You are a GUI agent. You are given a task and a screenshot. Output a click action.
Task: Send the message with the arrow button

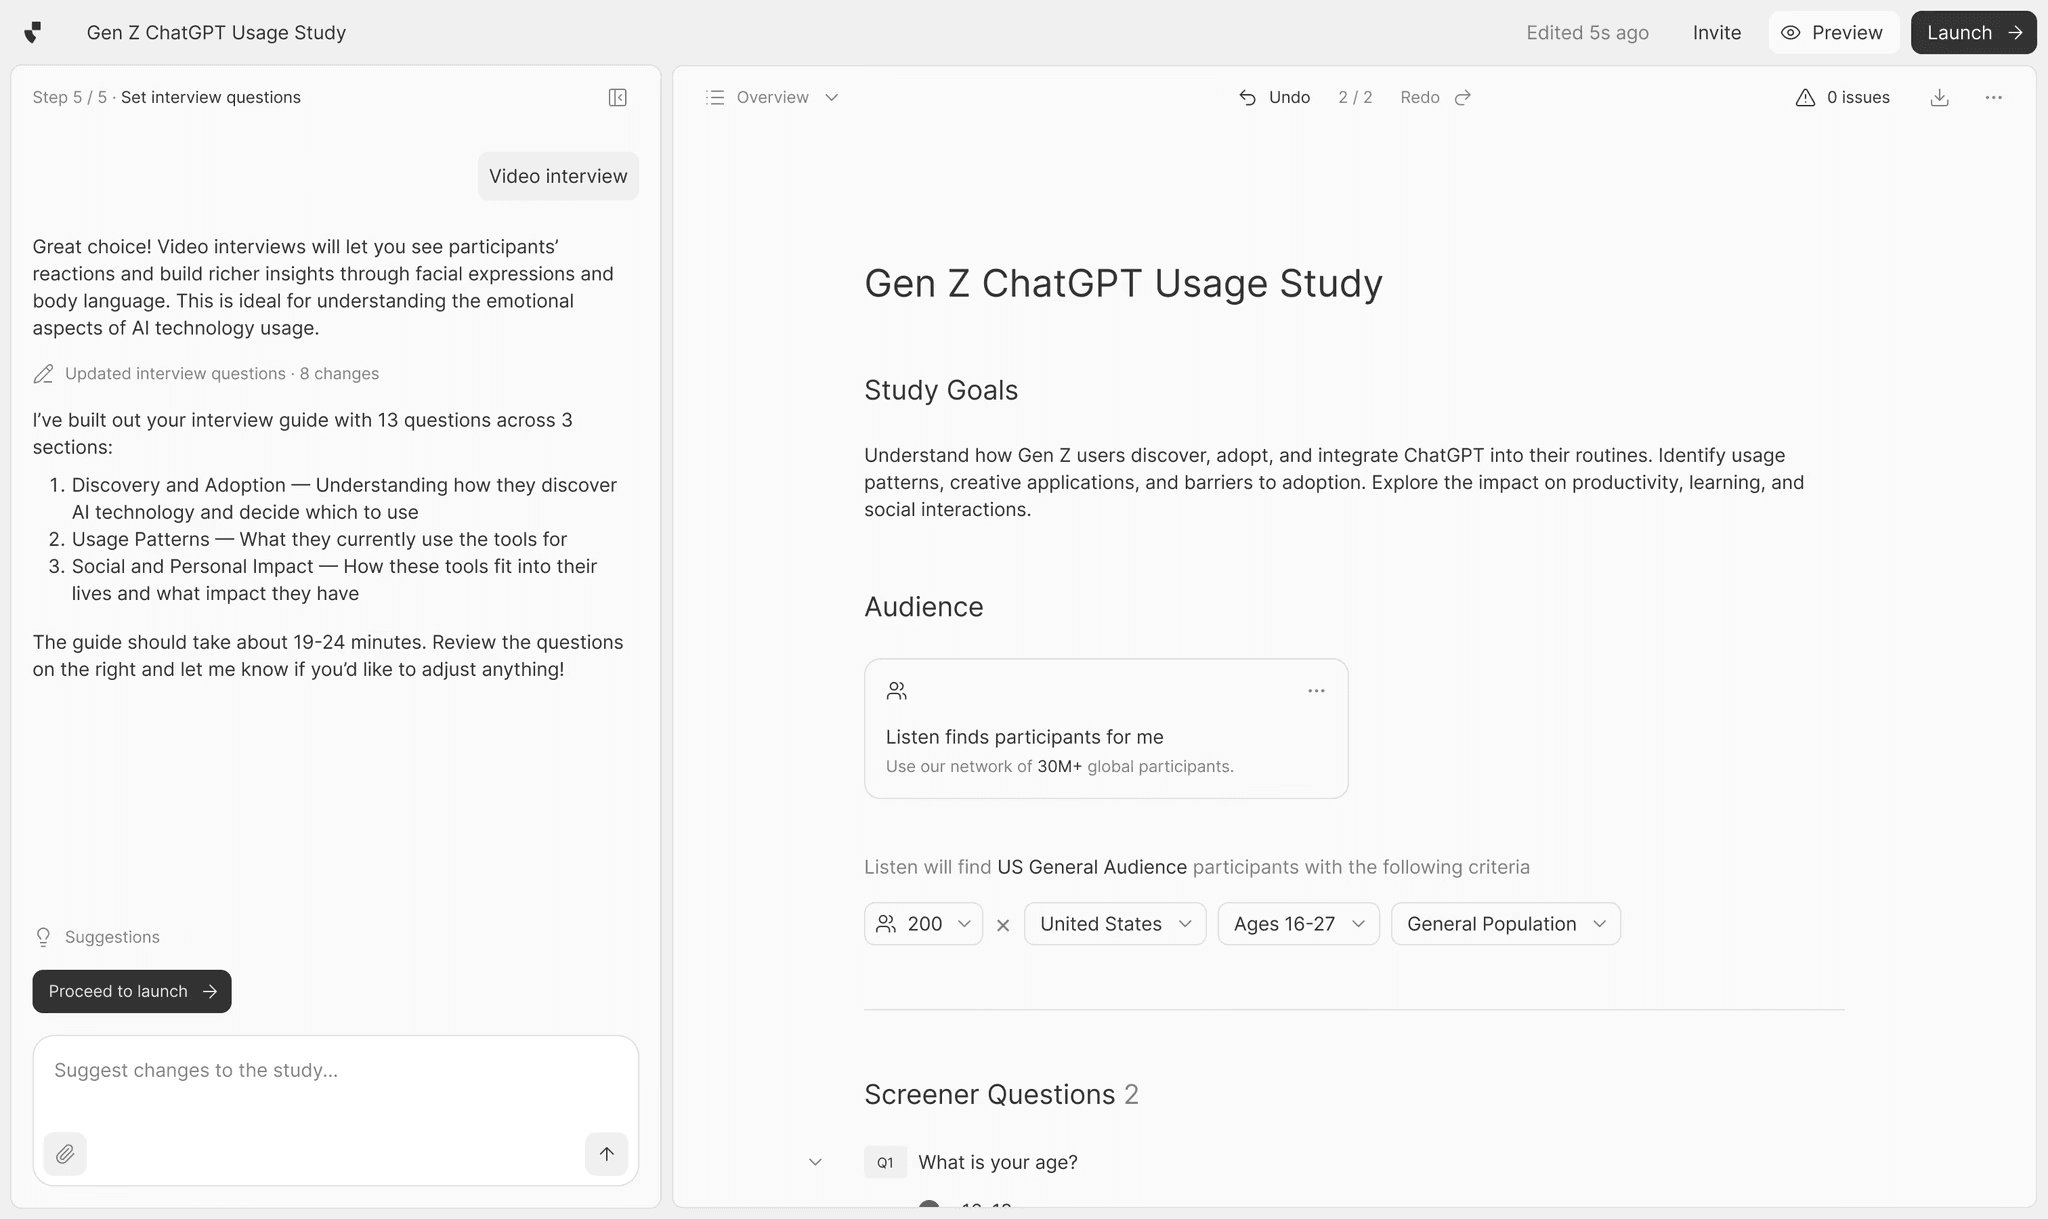(x=606, y=1154)
